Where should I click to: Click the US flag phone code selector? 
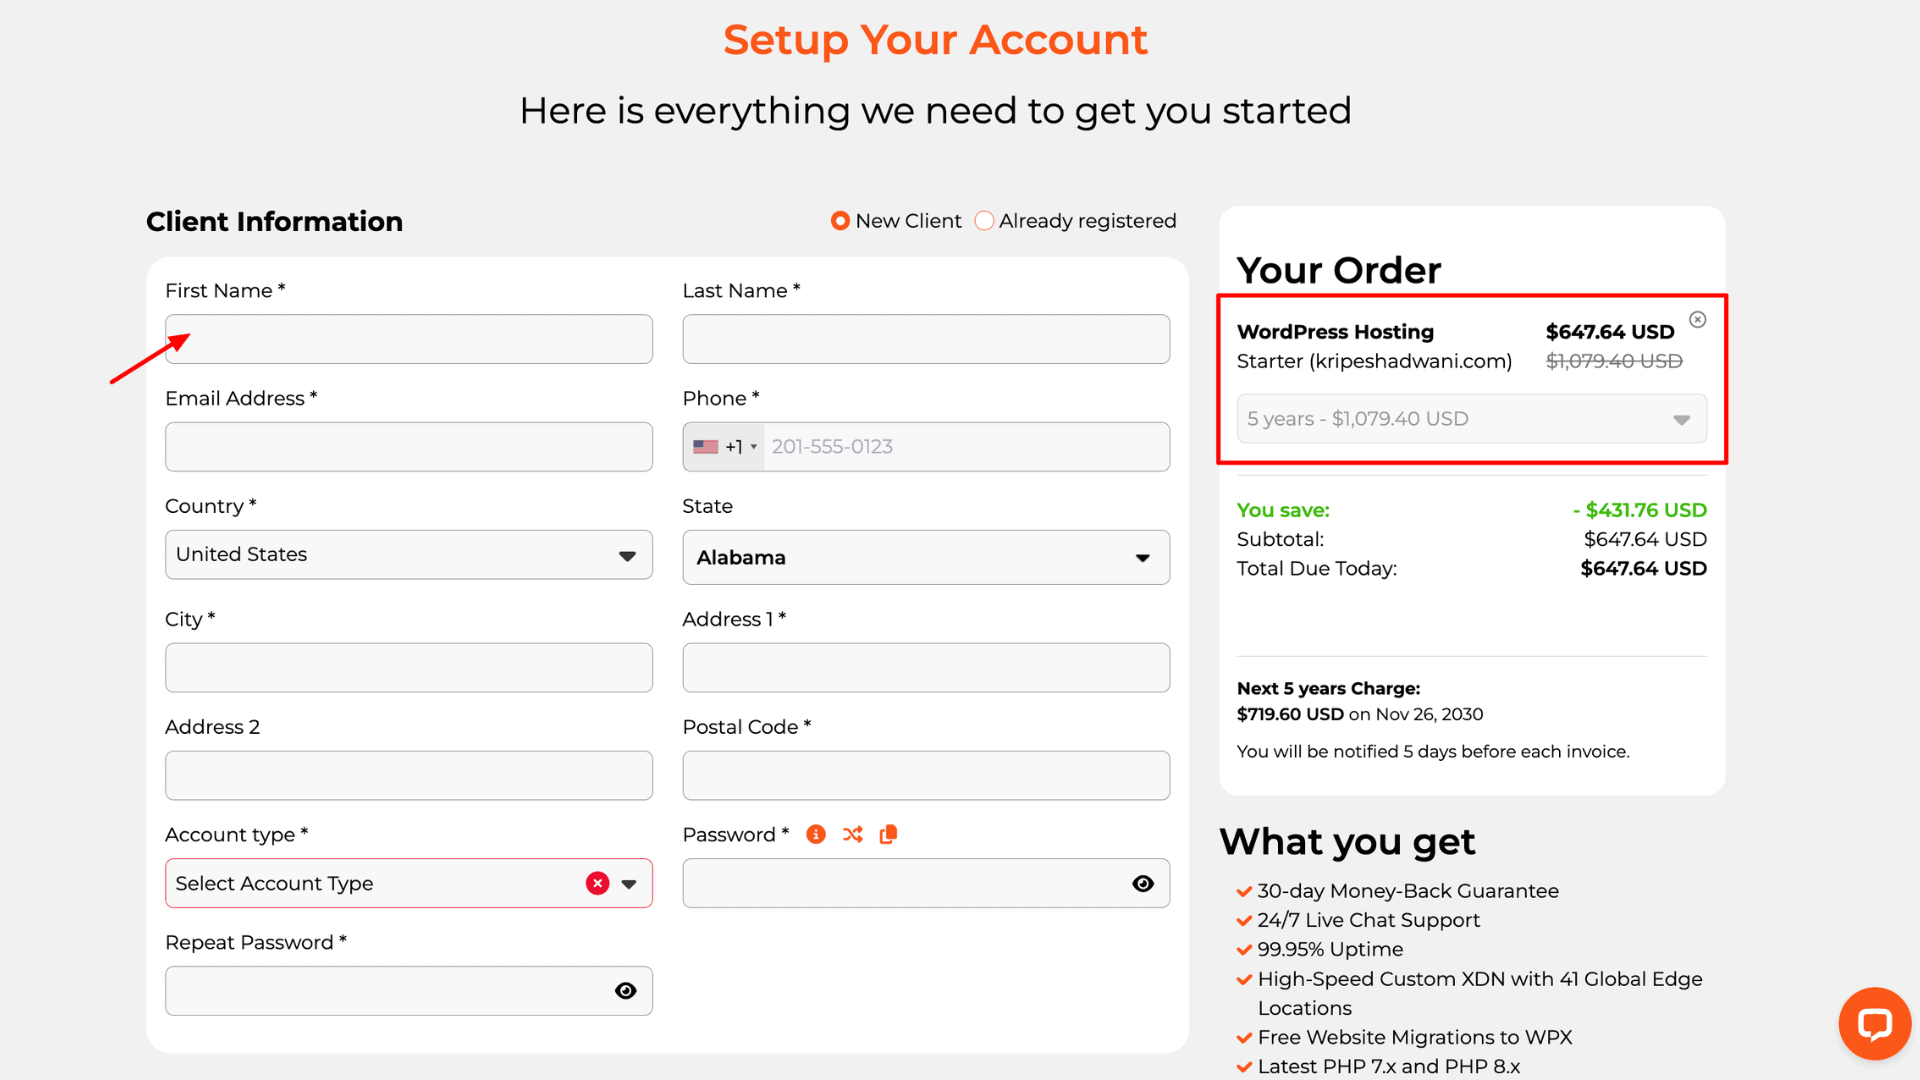[724, 447]
